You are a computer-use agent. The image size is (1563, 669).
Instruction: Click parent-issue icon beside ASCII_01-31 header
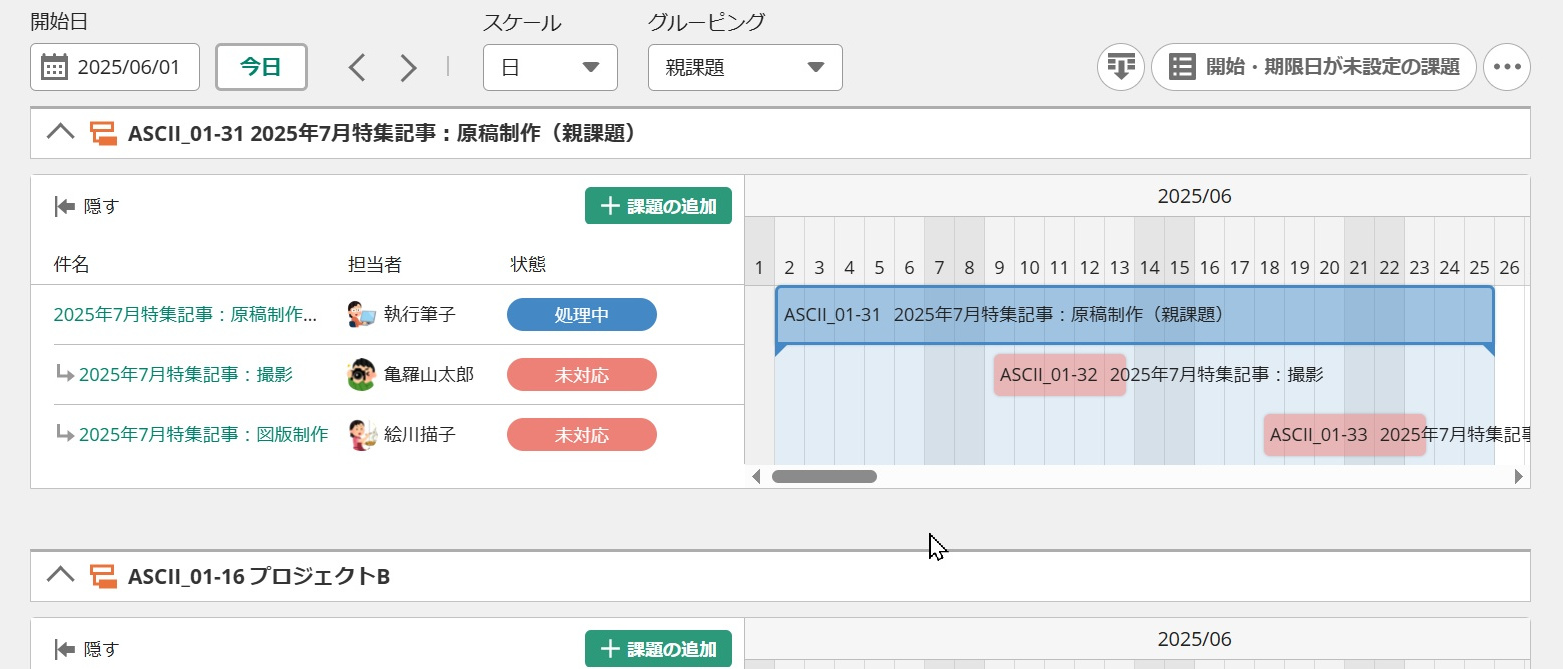(103, 133)
